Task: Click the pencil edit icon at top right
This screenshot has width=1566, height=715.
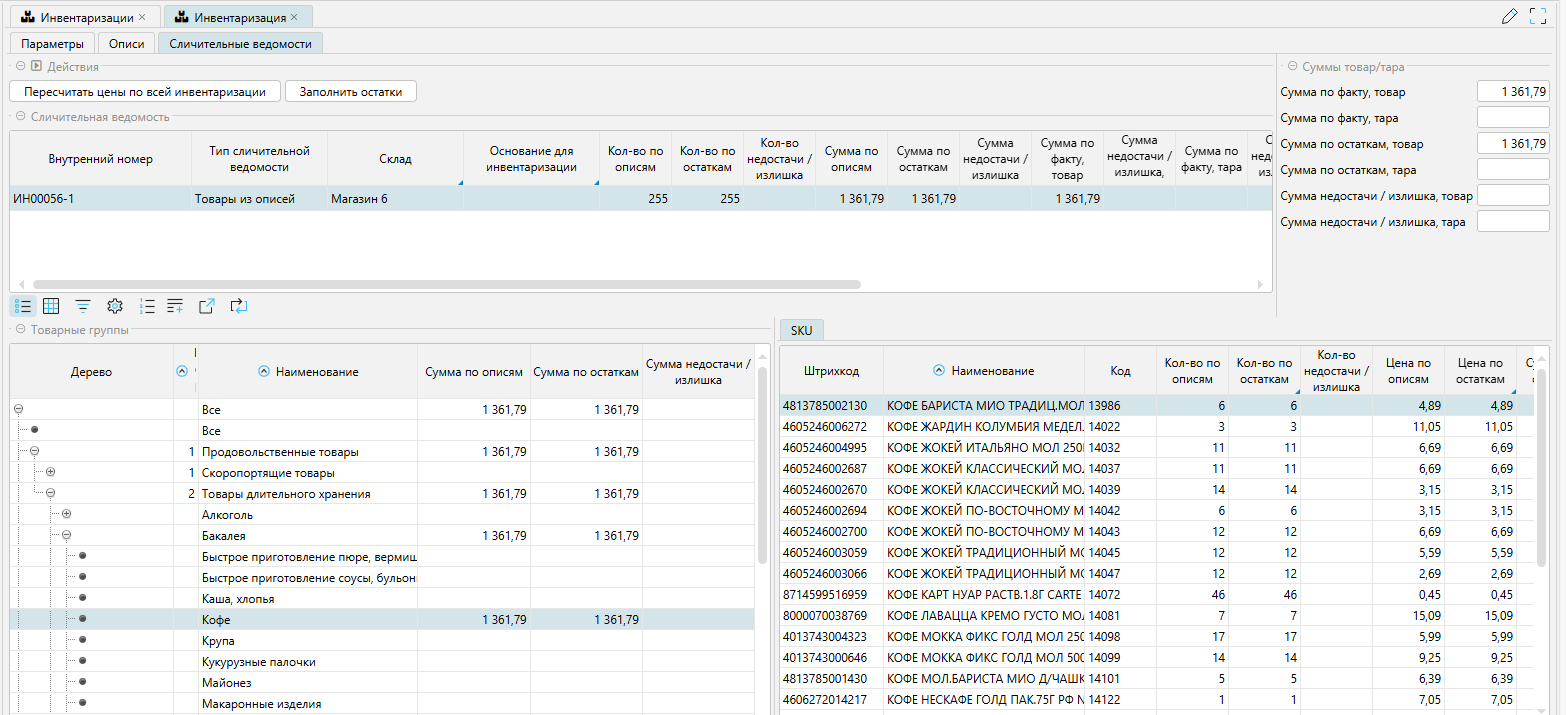Action: point(1510,16)
